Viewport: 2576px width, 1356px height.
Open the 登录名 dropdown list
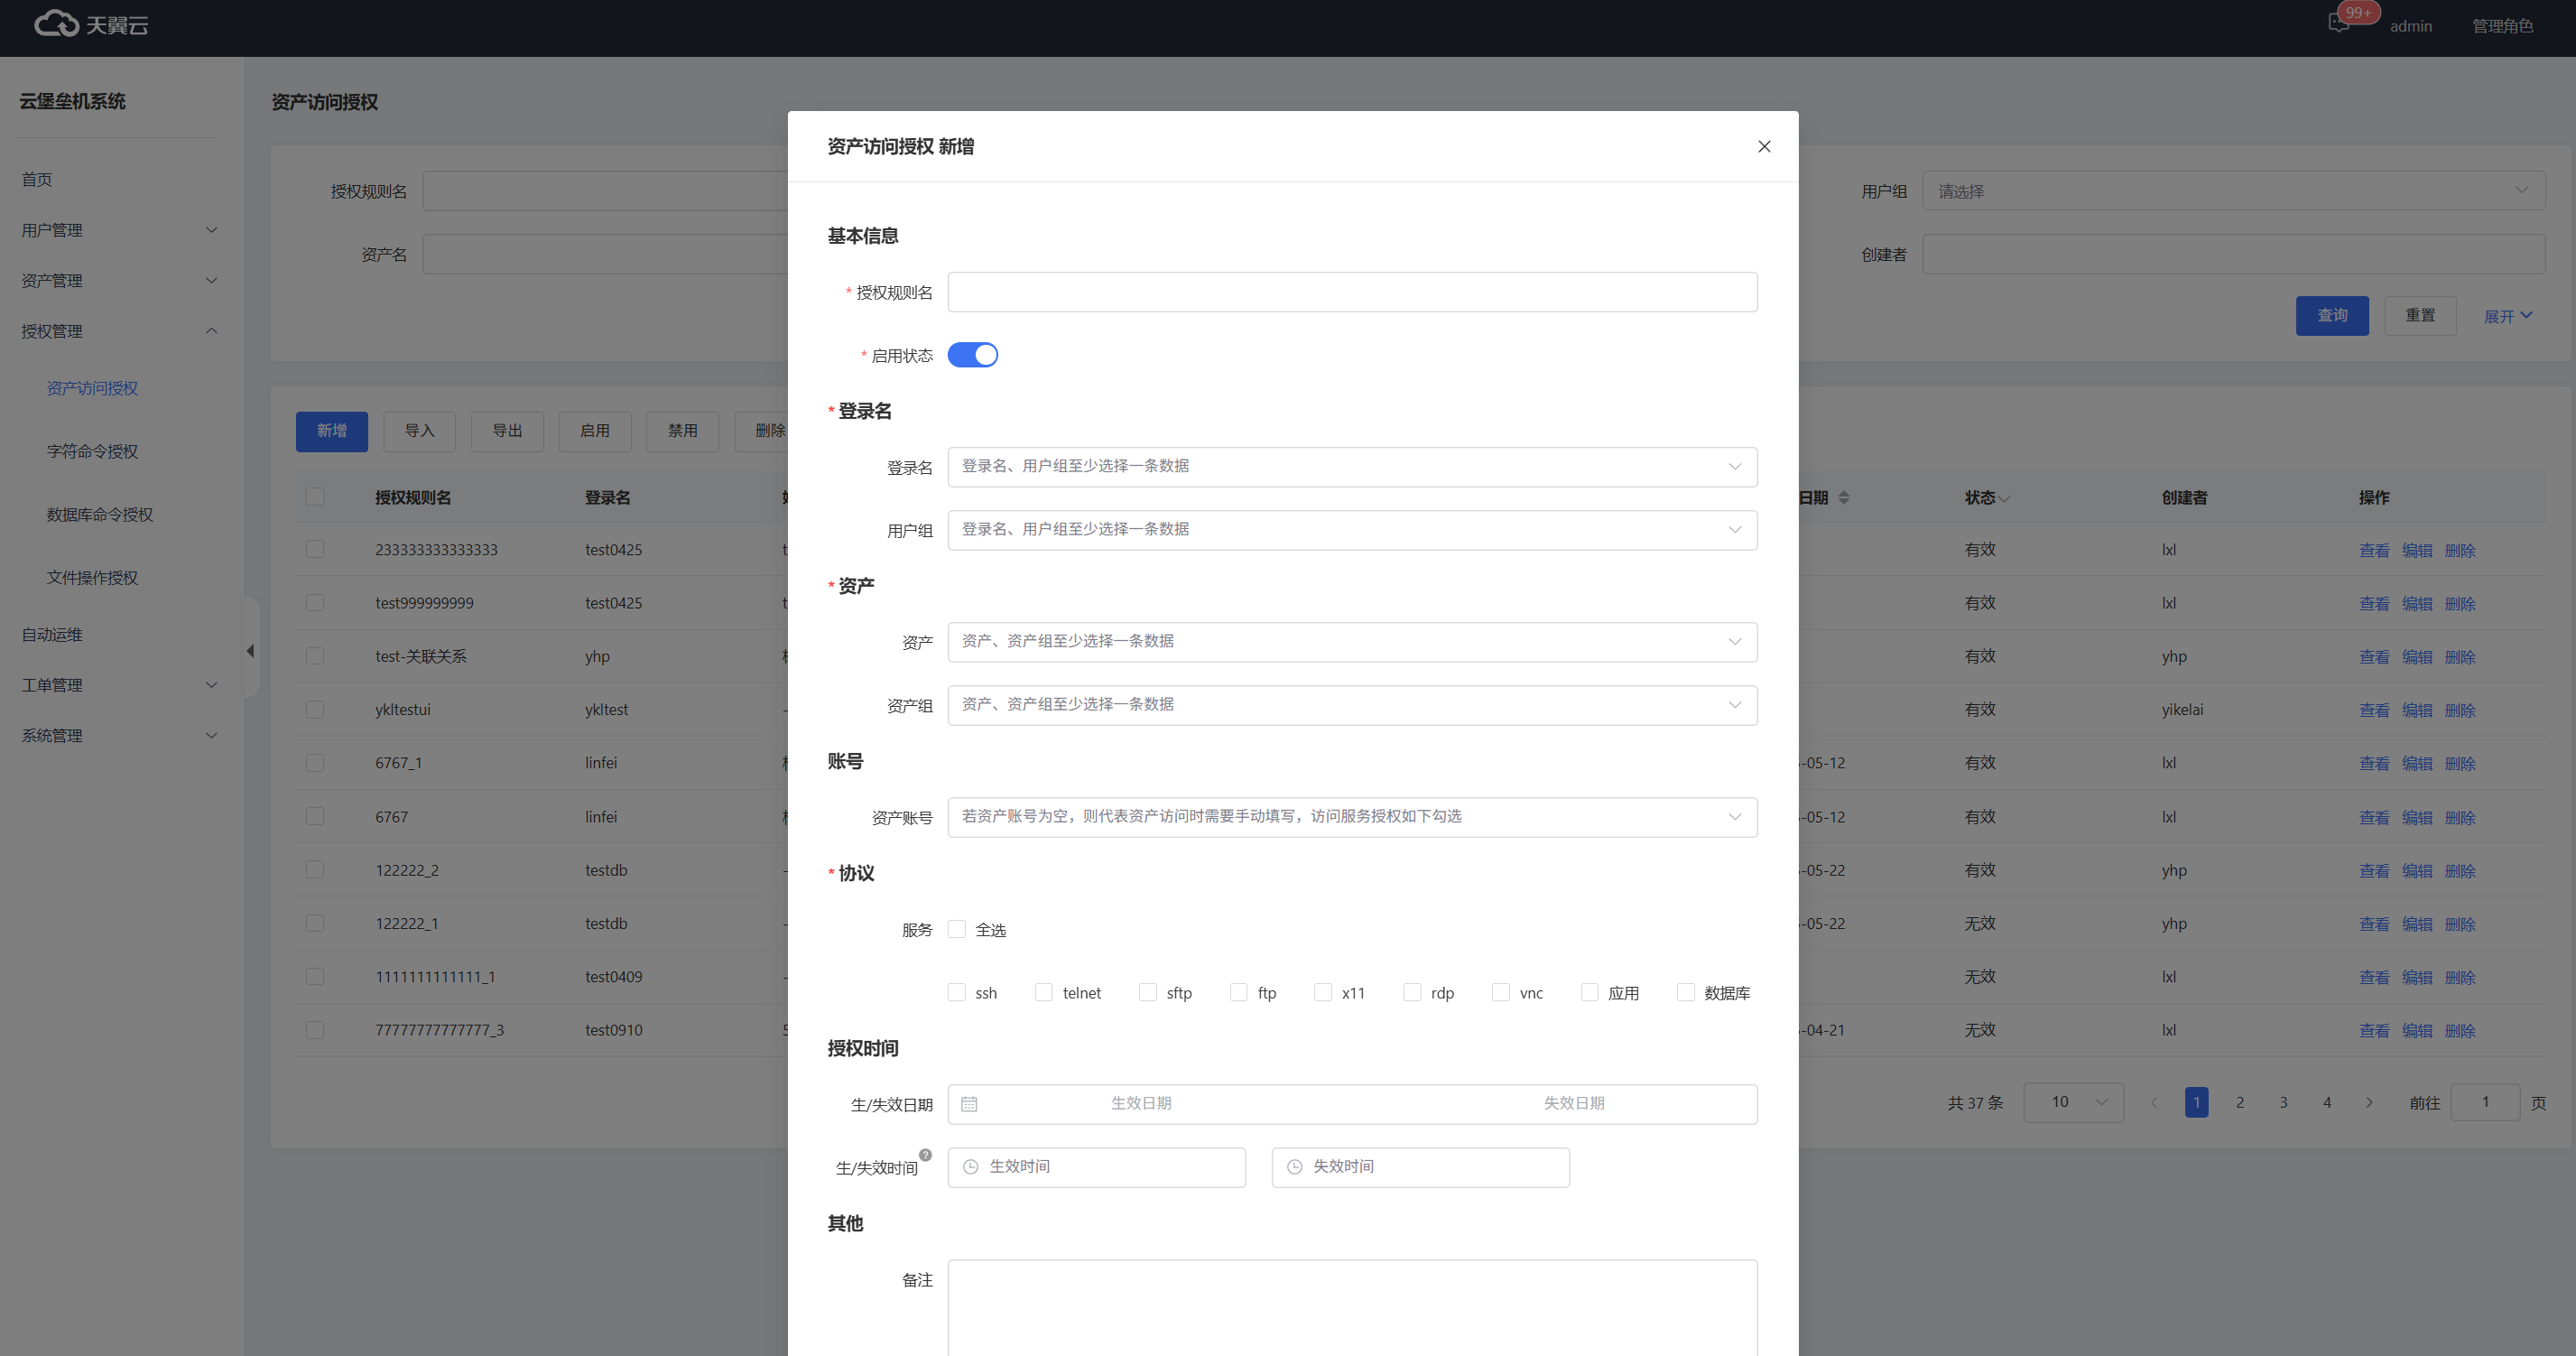1351,466
